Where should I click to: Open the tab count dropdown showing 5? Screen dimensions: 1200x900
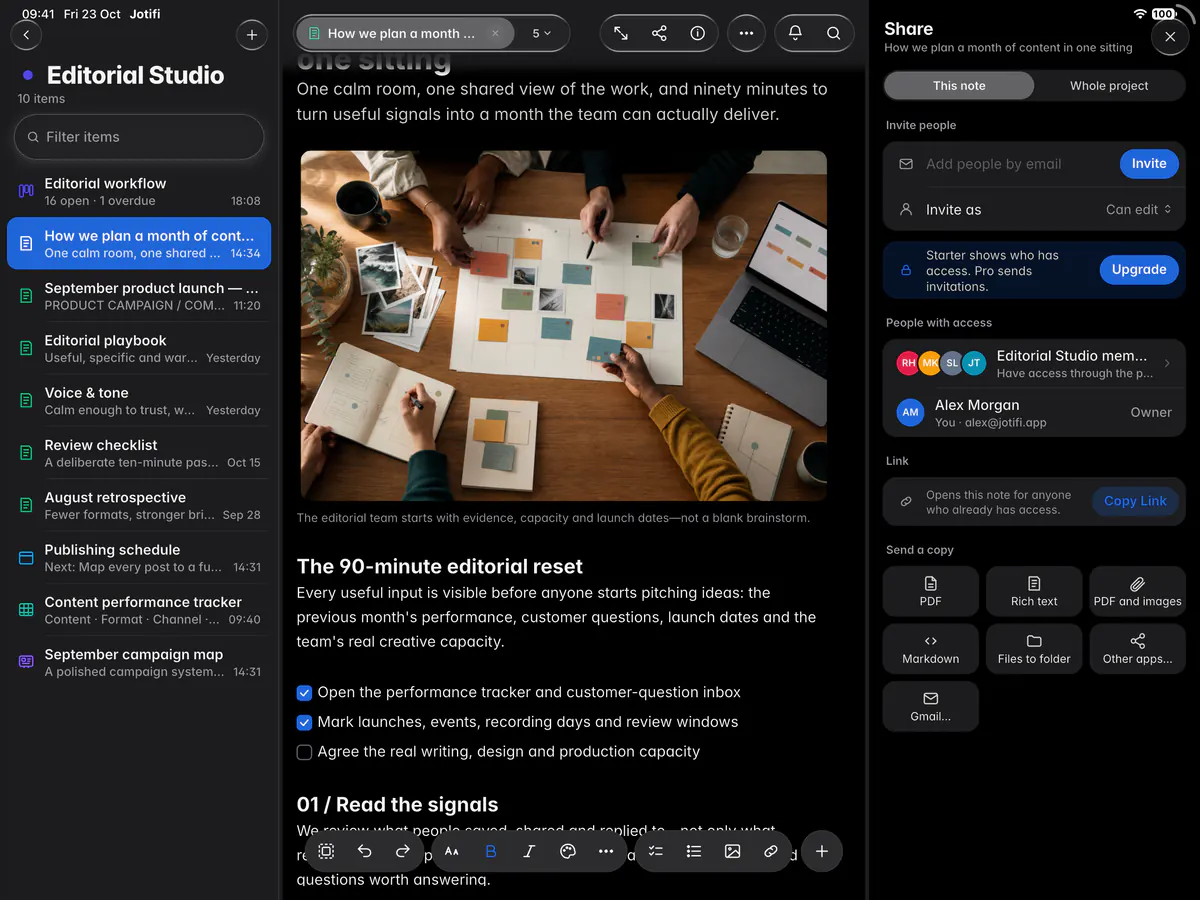[541, 33]
